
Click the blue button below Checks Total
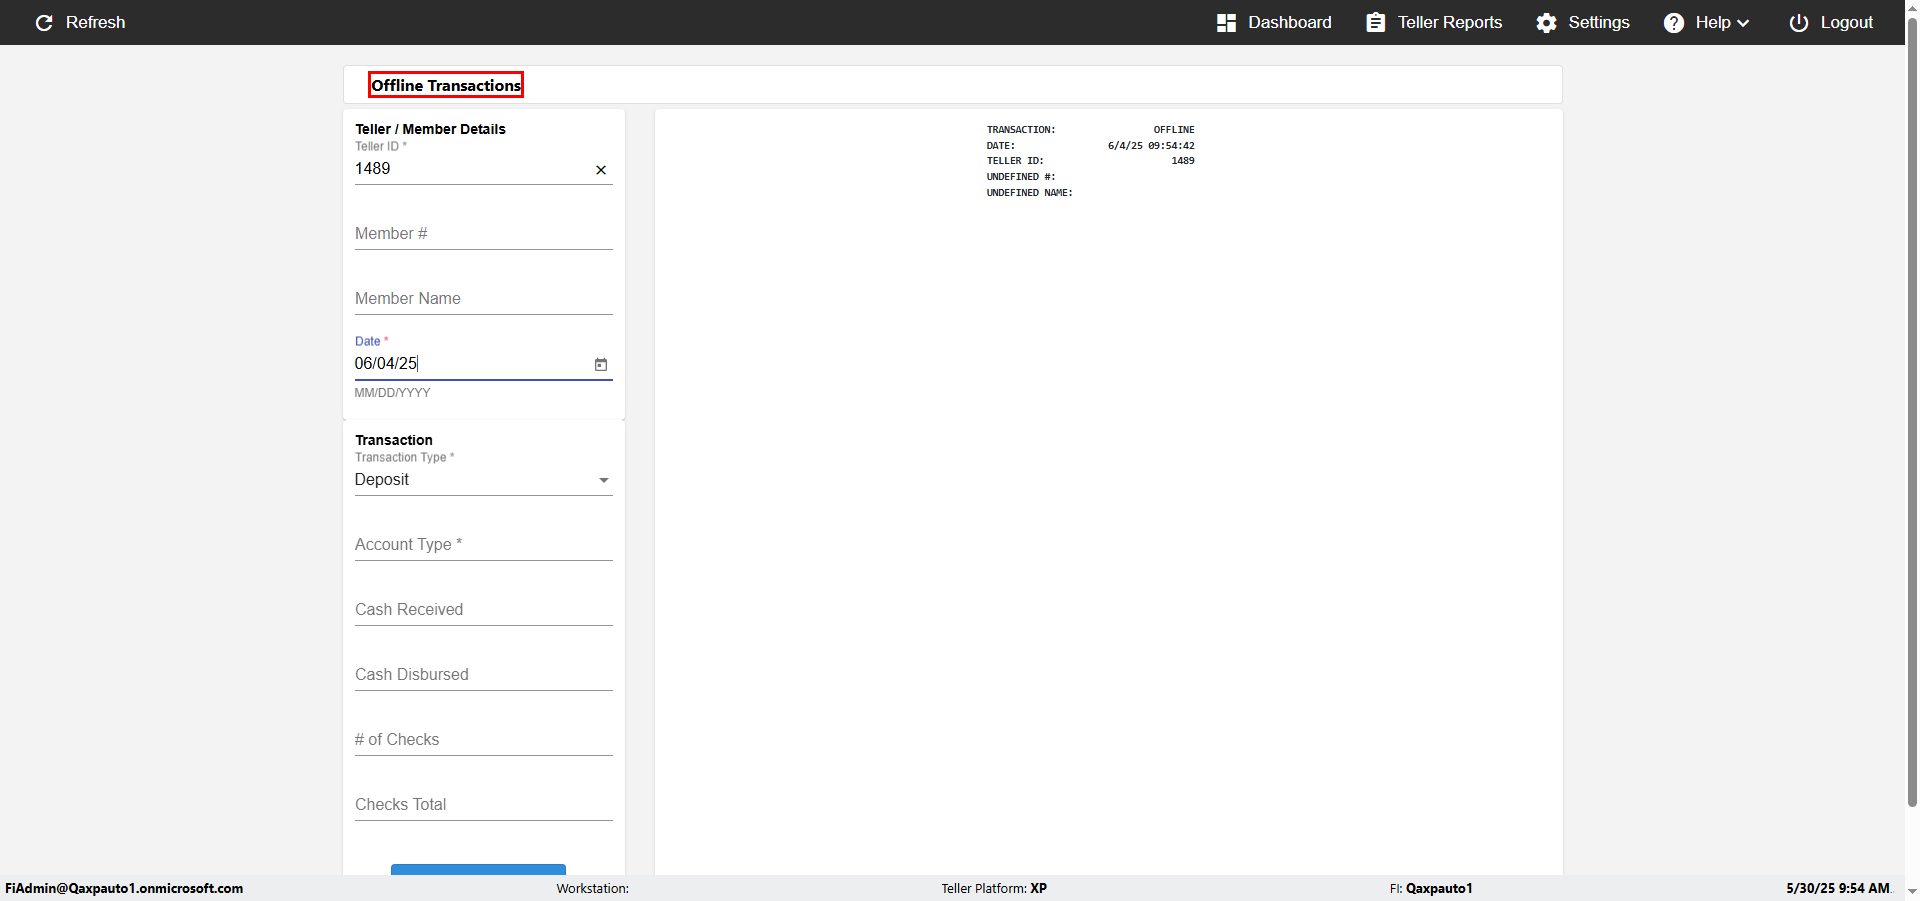pos(478,869)
